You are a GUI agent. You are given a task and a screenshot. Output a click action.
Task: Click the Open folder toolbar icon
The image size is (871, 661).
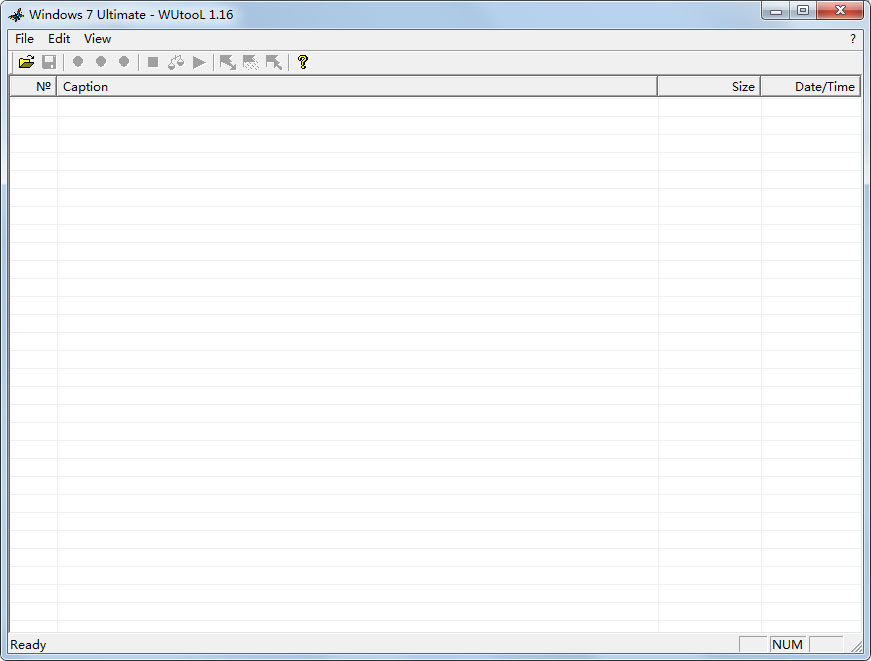coord(26,62)
